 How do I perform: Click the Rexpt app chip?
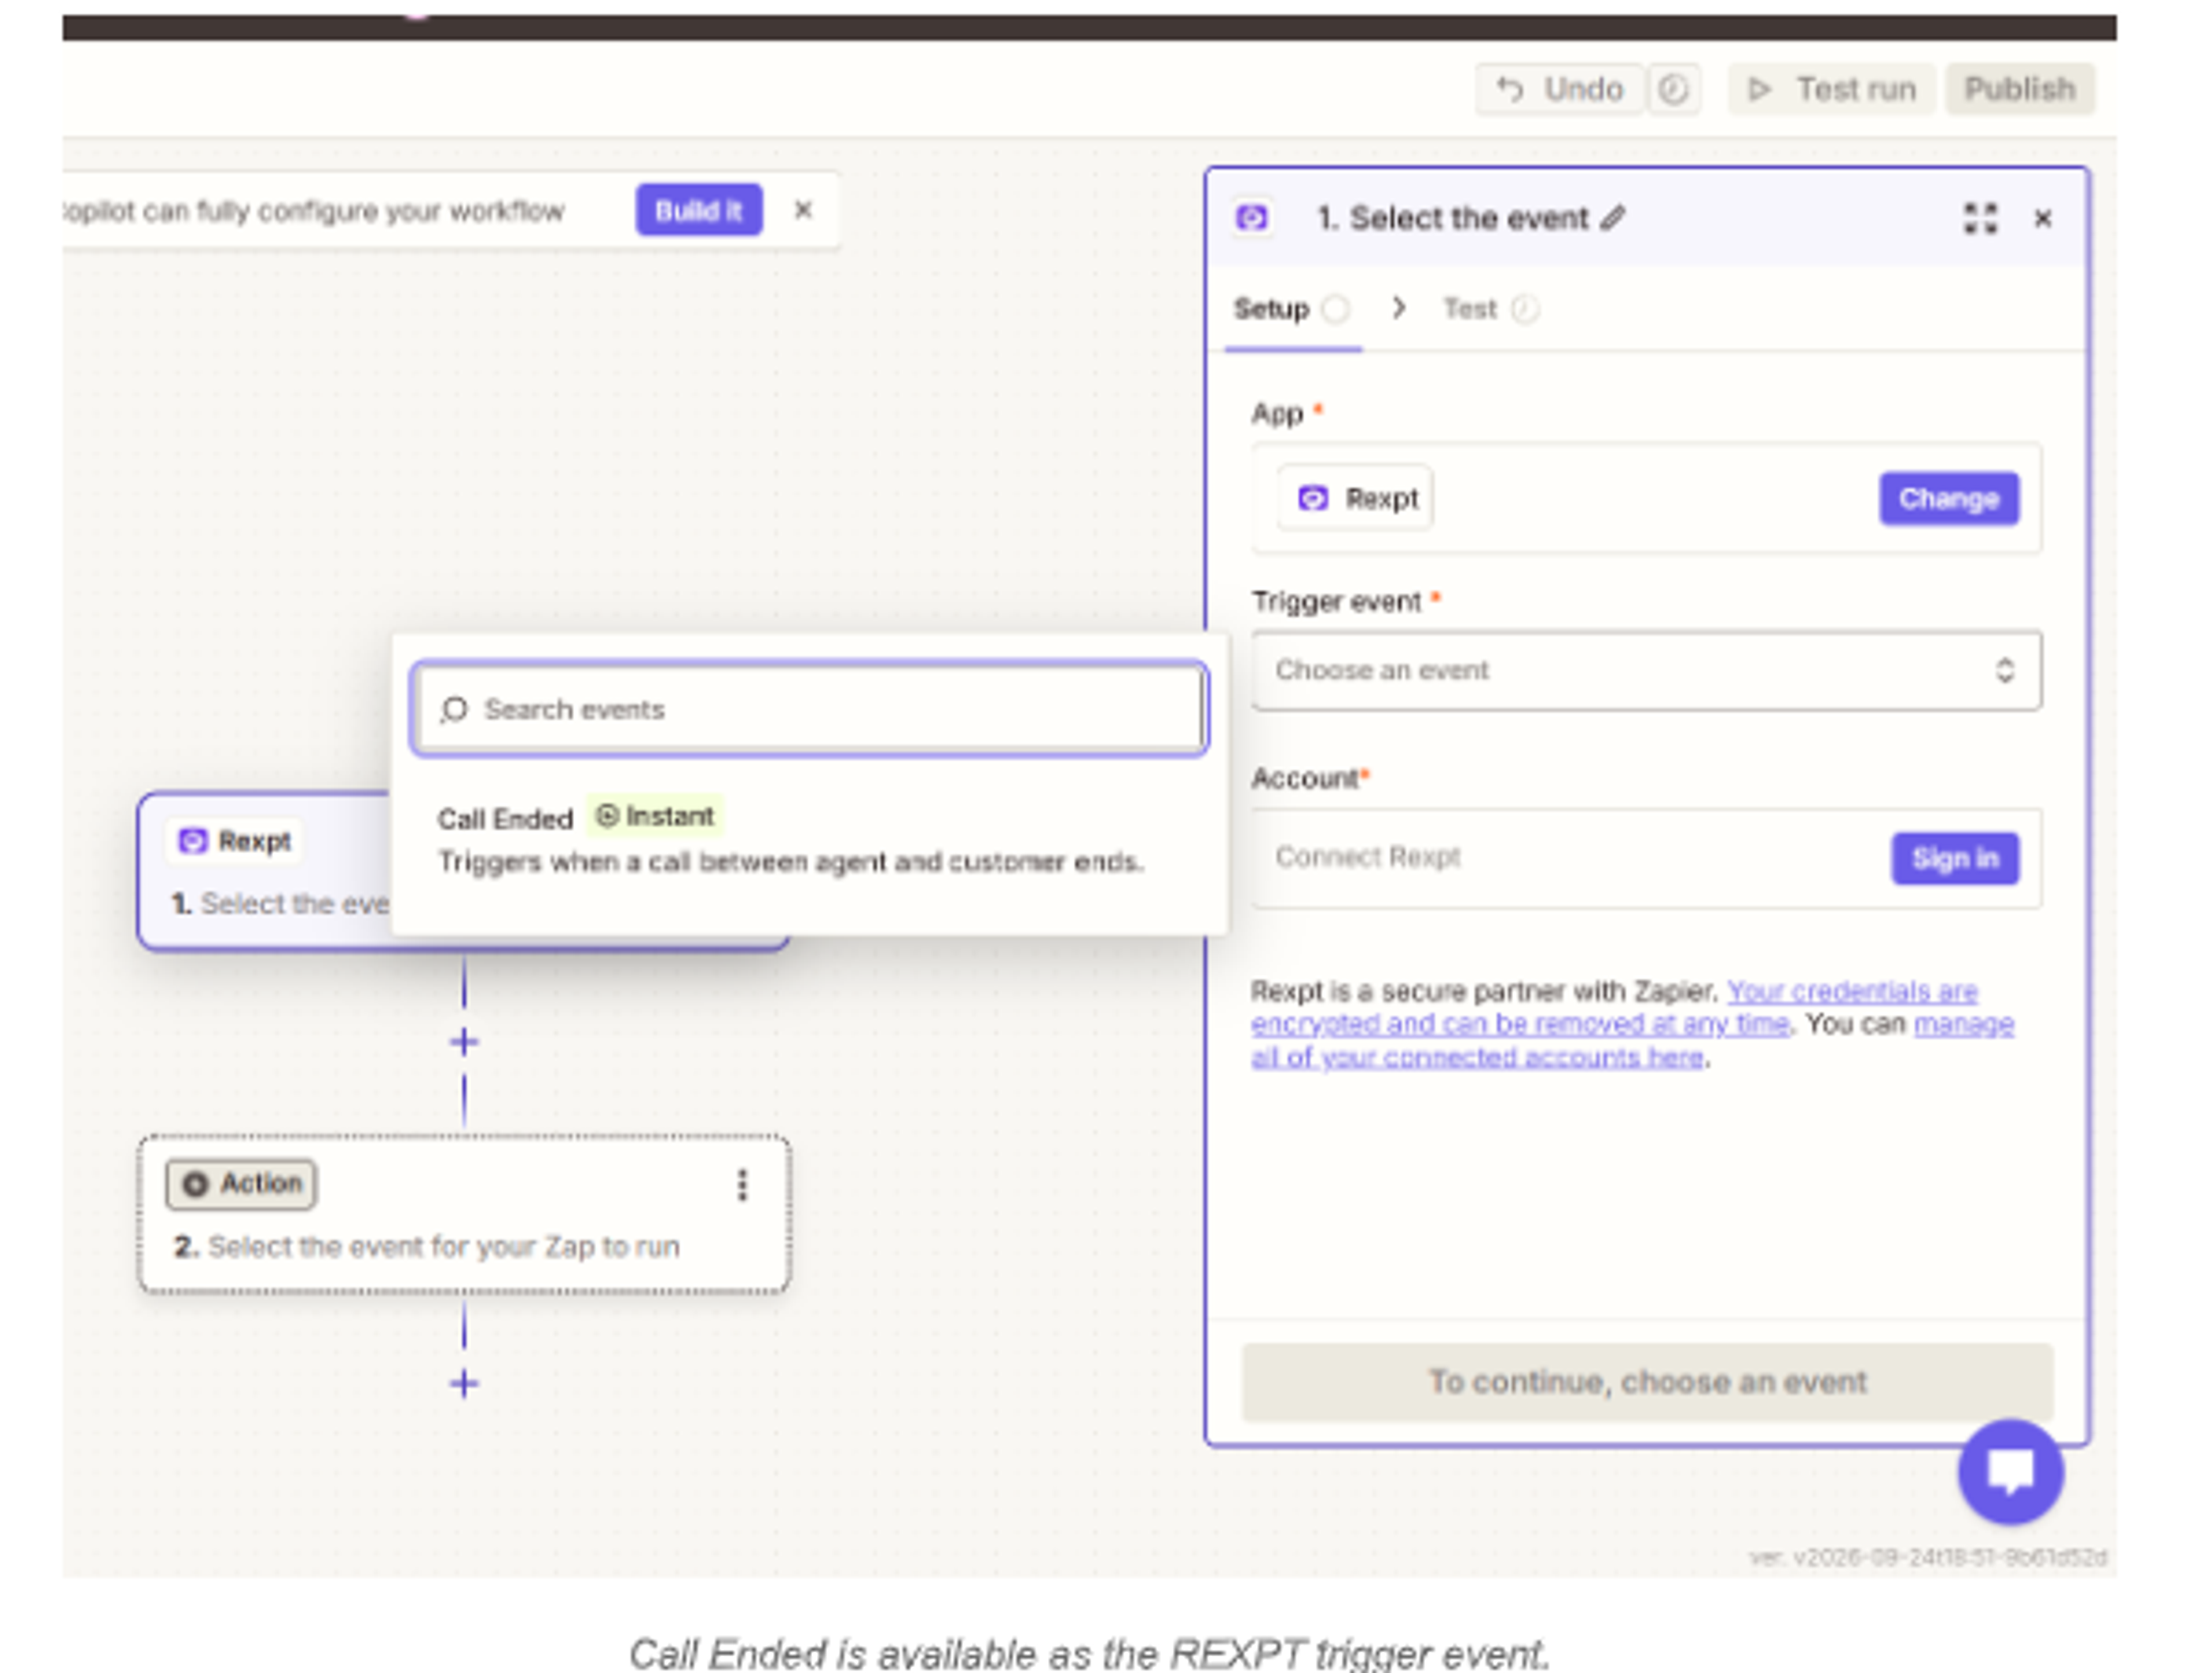click(1355, 498)
